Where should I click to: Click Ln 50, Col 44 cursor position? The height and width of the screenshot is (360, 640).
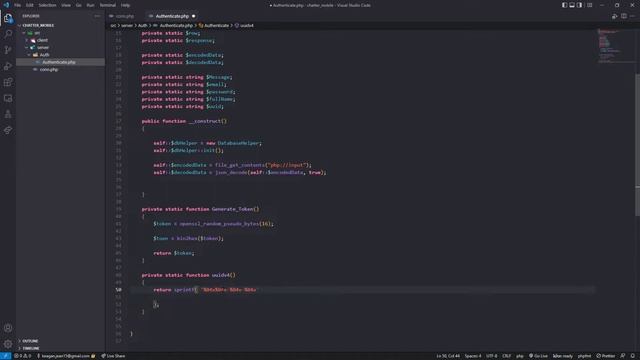[448, 356]
